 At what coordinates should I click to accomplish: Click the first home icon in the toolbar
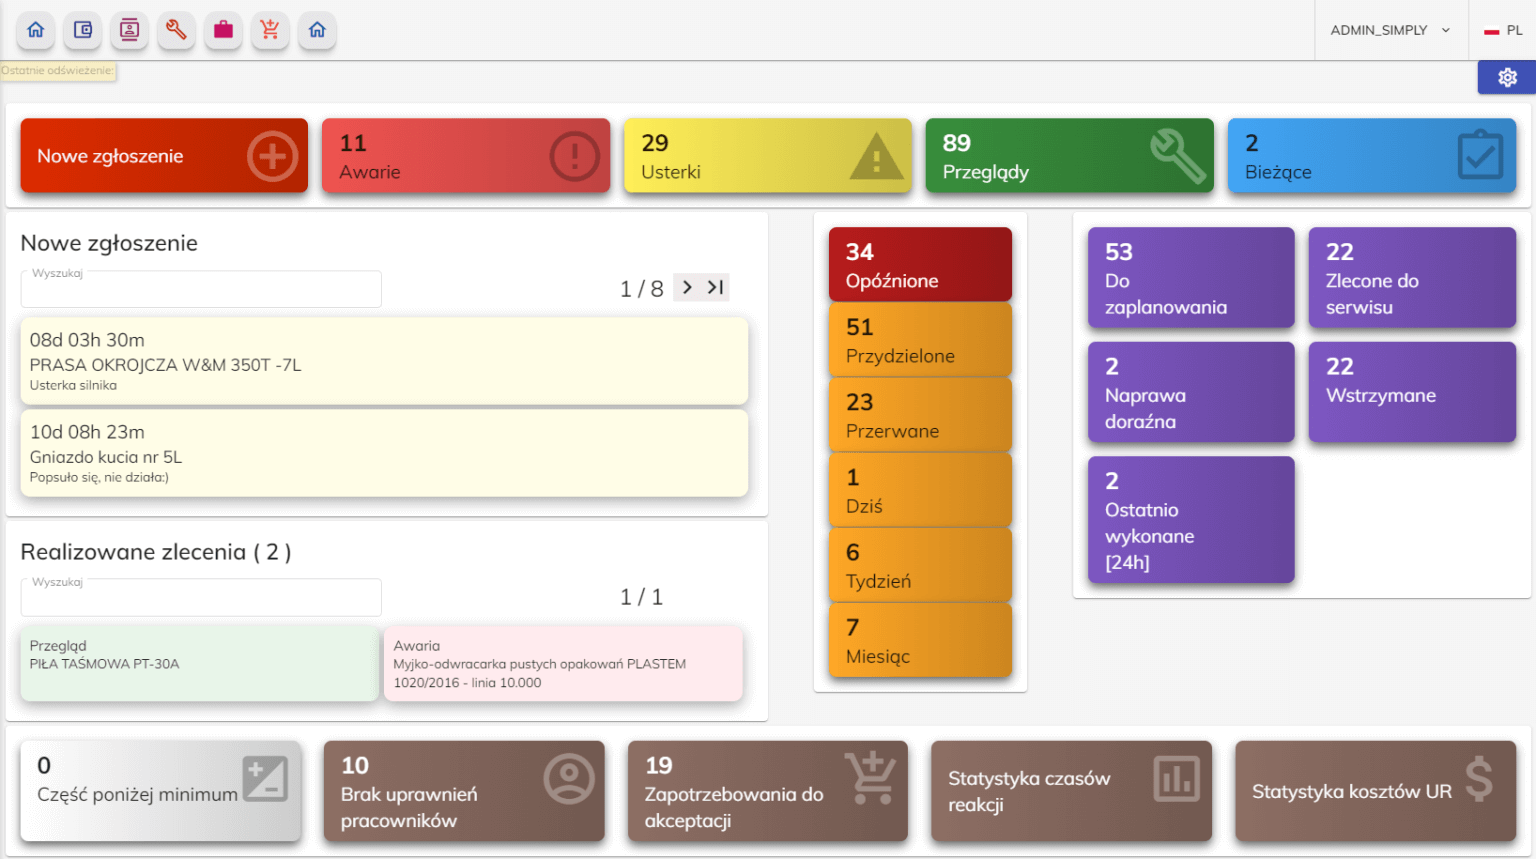(35, 31)
